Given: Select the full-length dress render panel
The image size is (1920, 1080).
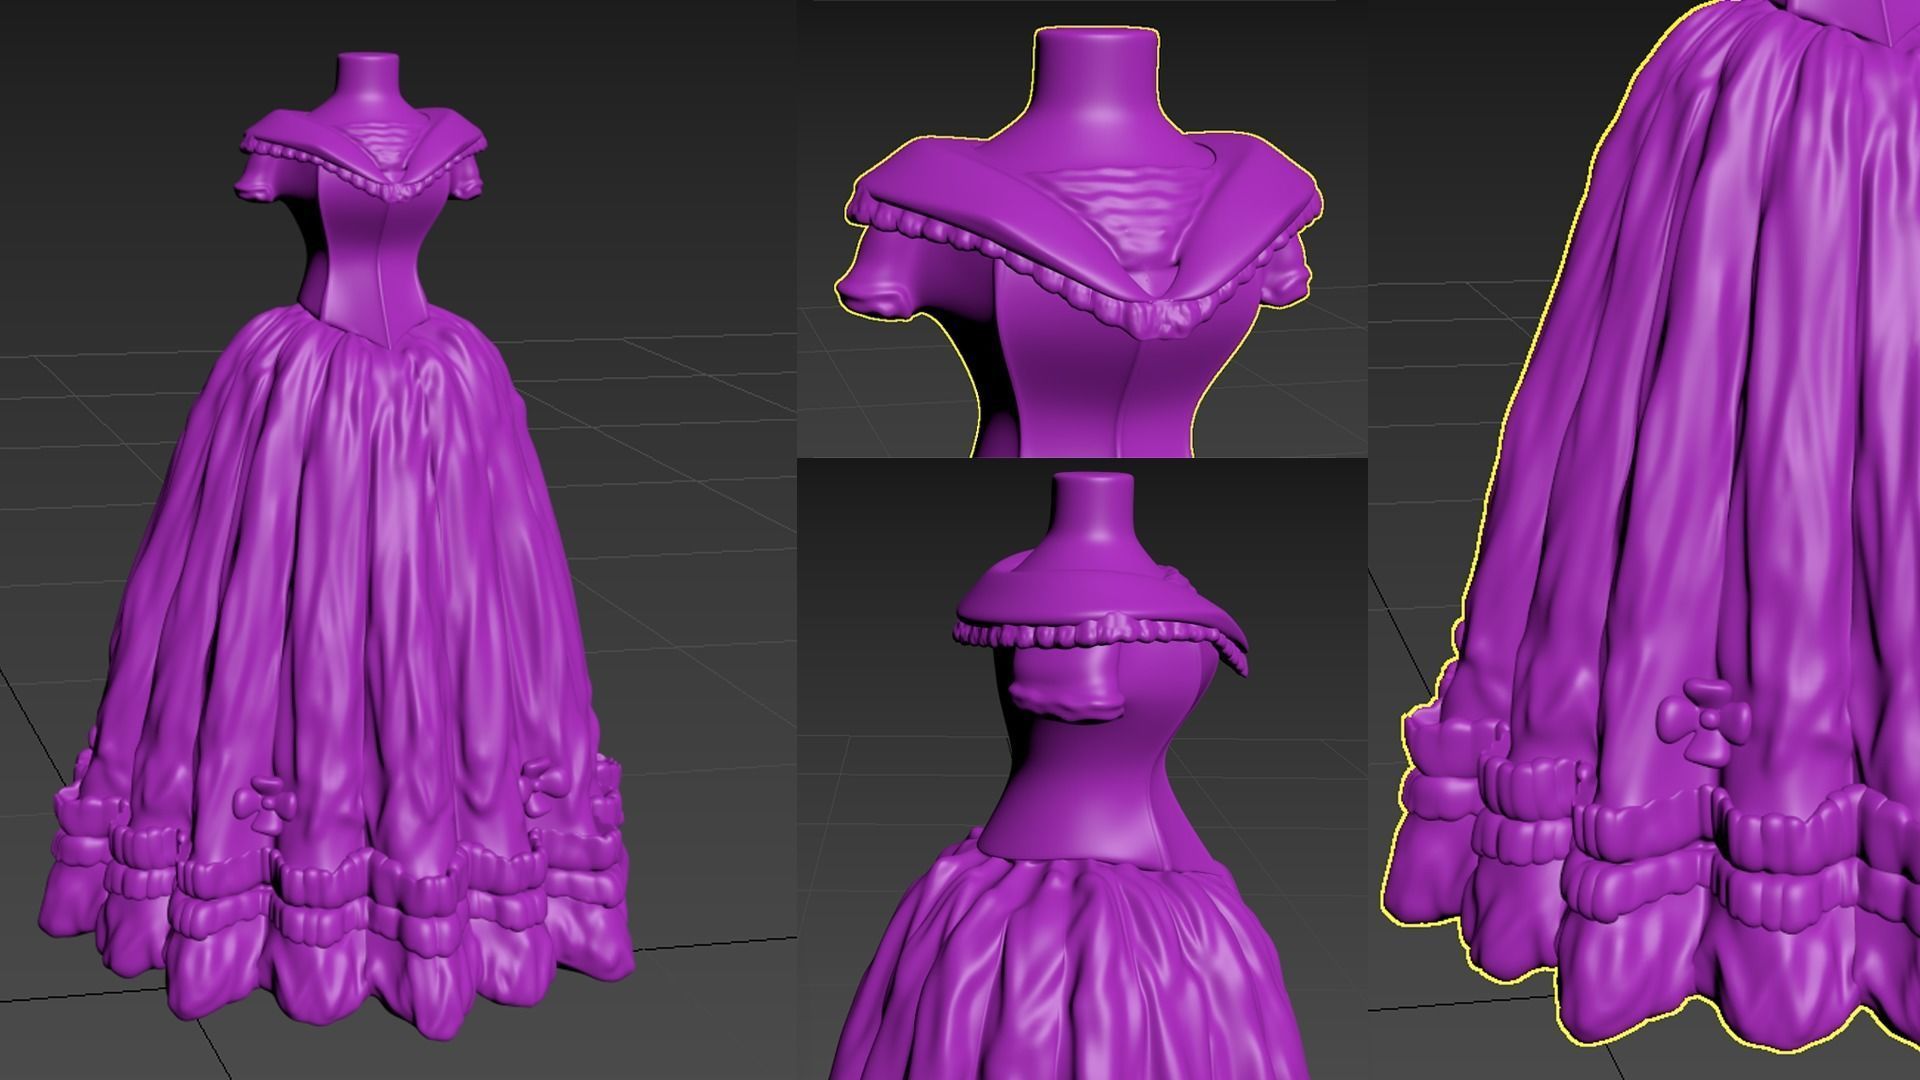Looking at the screenshot, I should click(398, 540).
